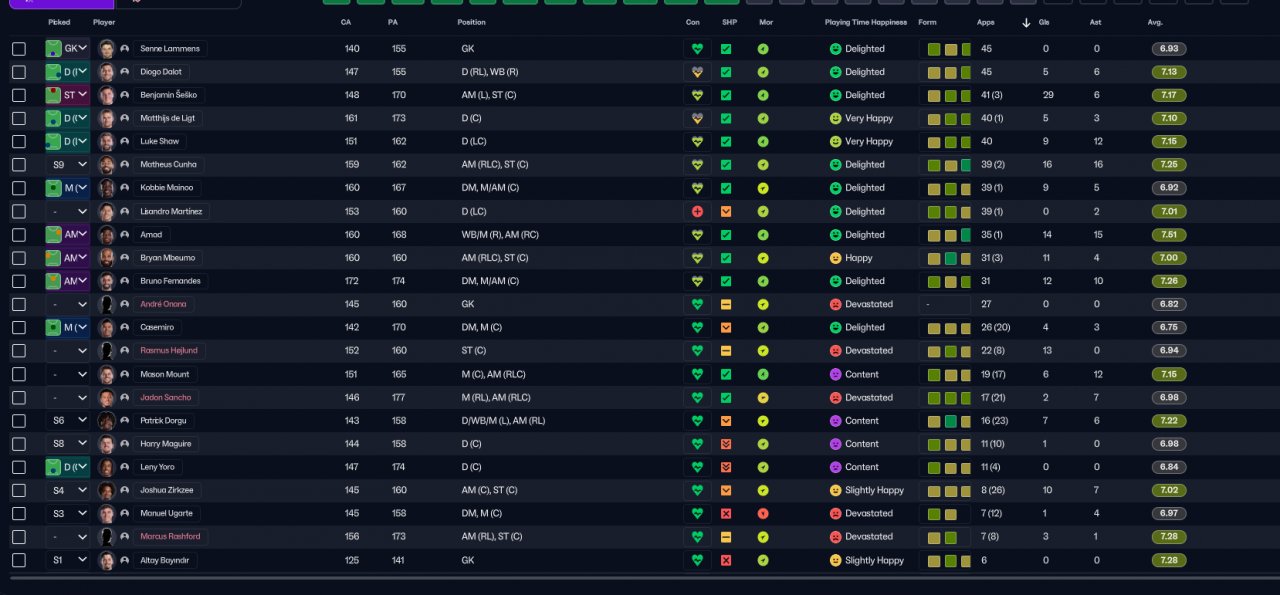Sort by the Position column header
Viewport: 1280px width, 595px height.
472,22
